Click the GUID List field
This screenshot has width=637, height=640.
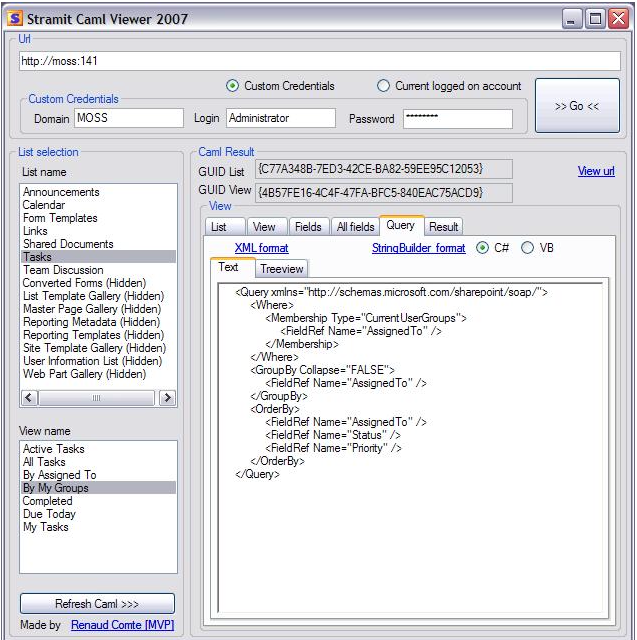pos(384,169)
